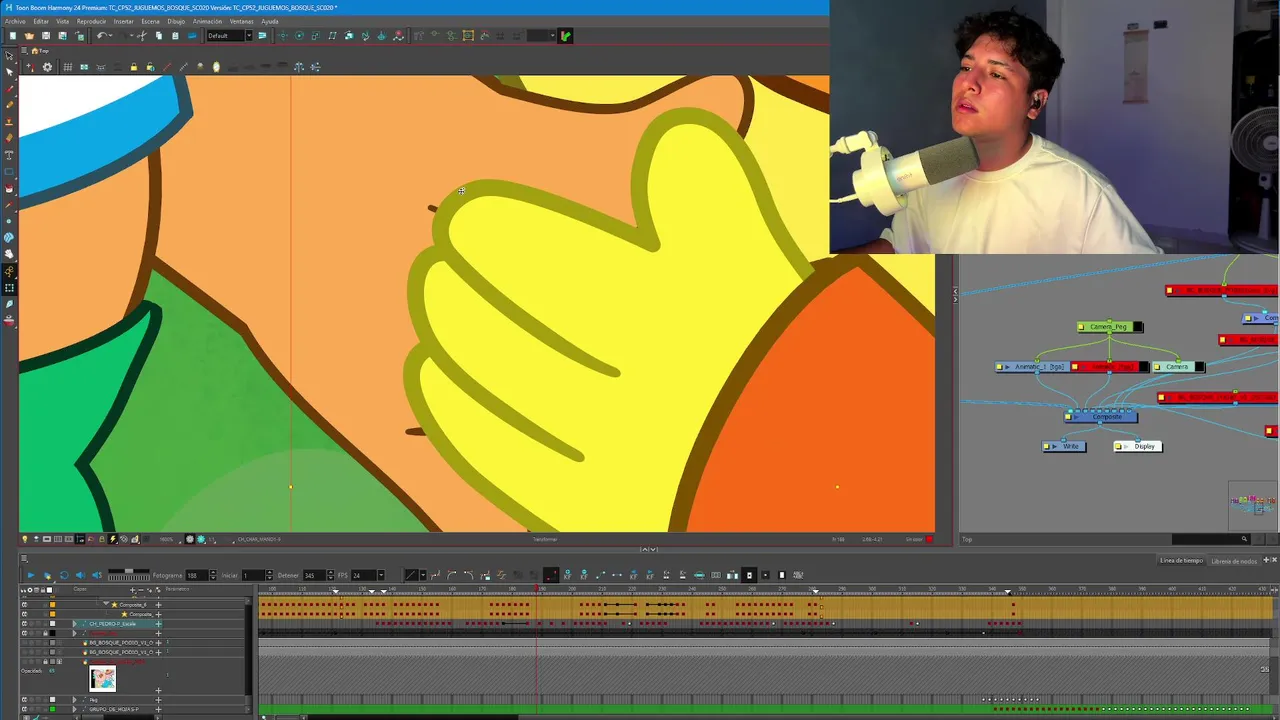Click the Fotograma frame number field

point(196,575)
